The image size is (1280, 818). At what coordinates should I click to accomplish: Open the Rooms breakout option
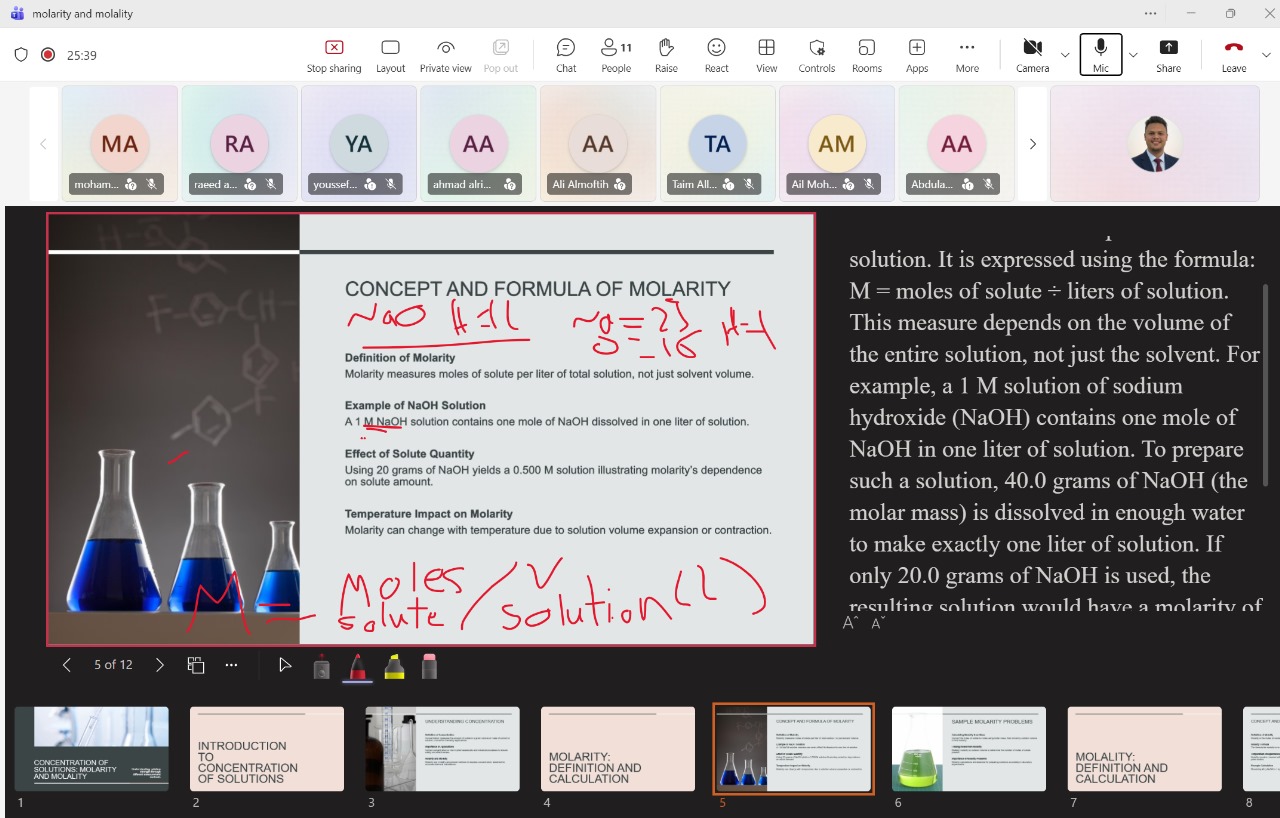tap(866, 55)
